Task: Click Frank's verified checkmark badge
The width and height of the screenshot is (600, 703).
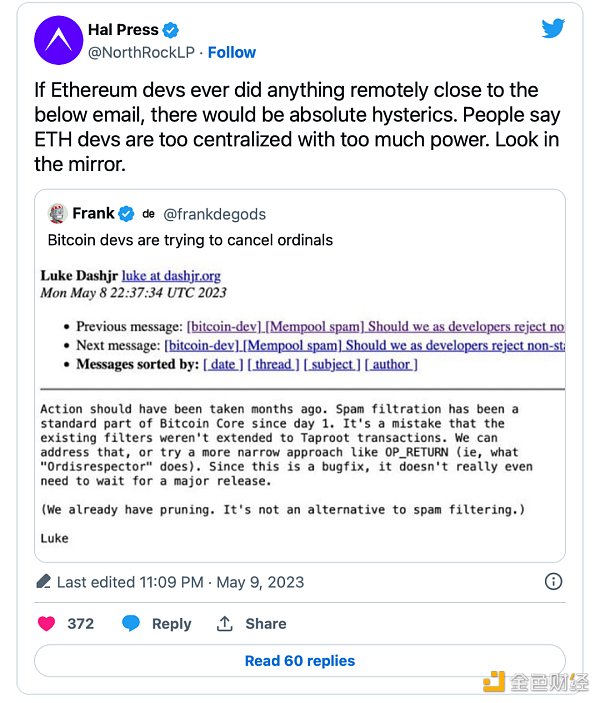Action: (127, 213)
